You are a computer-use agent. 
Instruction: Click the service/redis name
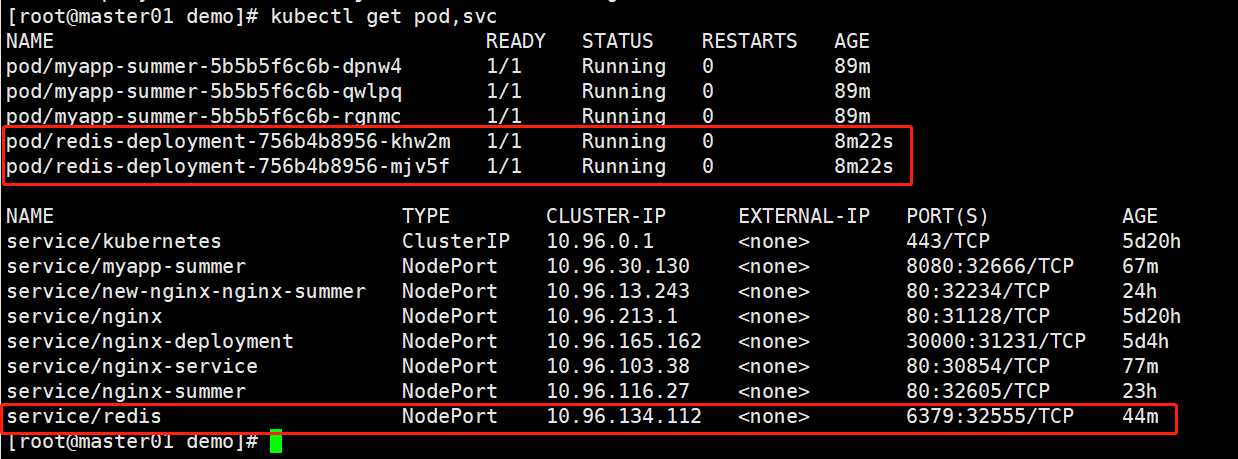coord(84,416)
